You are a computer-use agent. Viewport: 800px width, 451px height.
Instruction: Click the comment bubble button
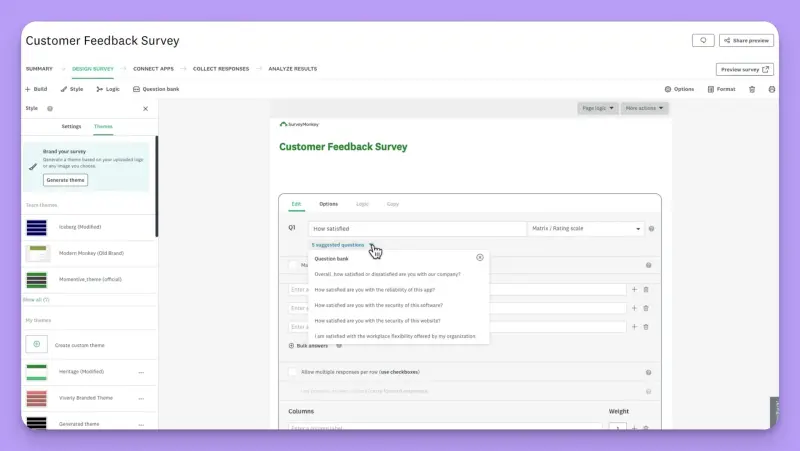[703, 40]
